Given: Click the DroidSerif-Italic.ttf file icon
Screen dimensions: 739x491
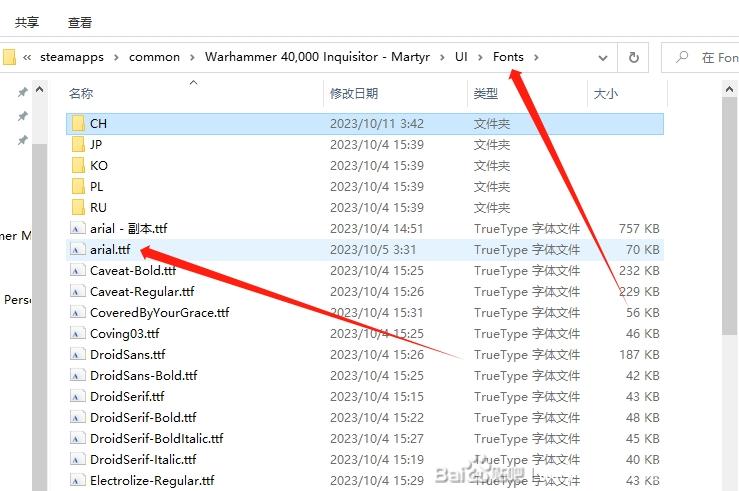Looking at the screenshot, I should coord(77,459).
